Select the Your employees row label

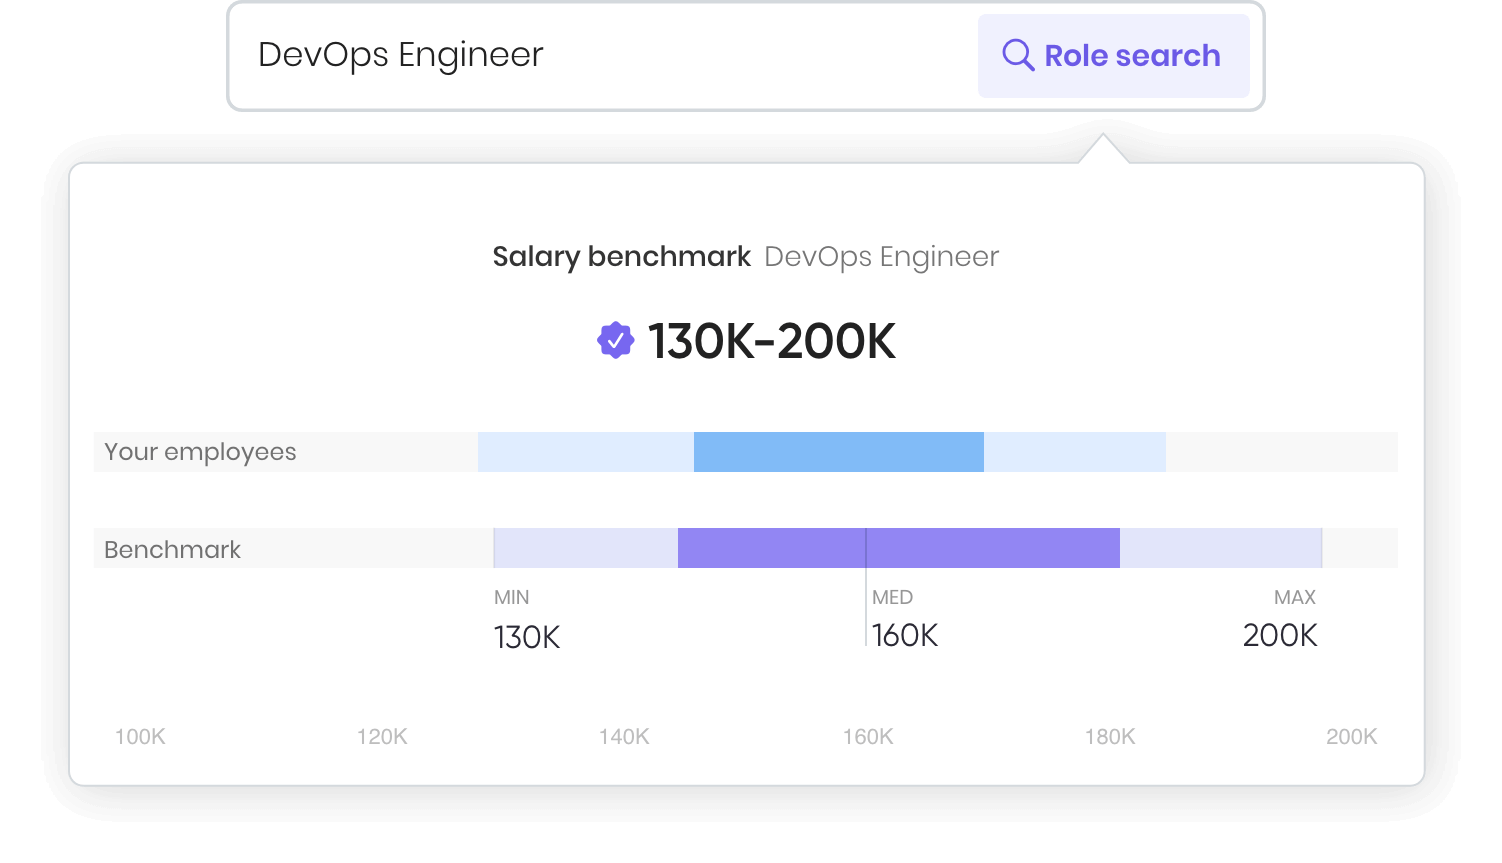(x=200, y=452)
